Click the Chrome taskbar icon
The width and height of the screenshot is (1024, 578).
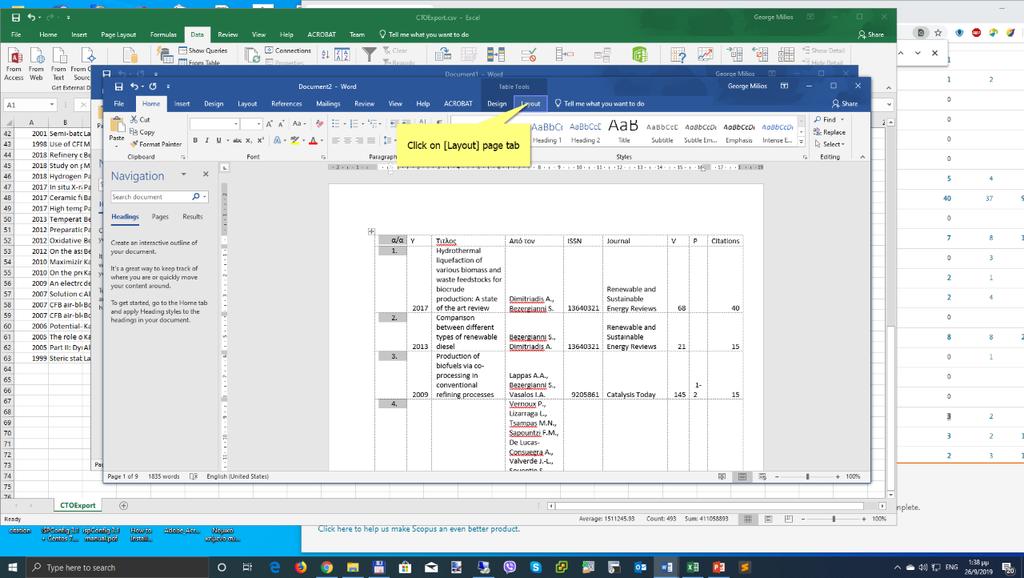point(327,567)
